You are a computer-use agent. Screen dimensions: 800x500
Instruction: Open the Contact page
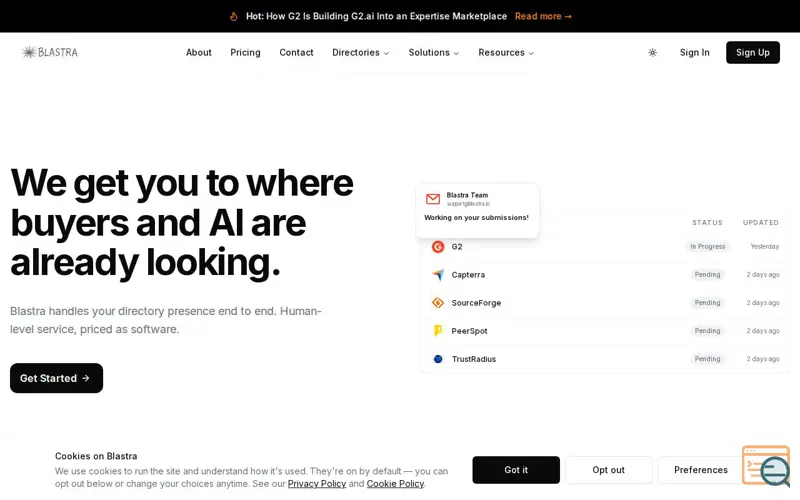coord(296,53)
